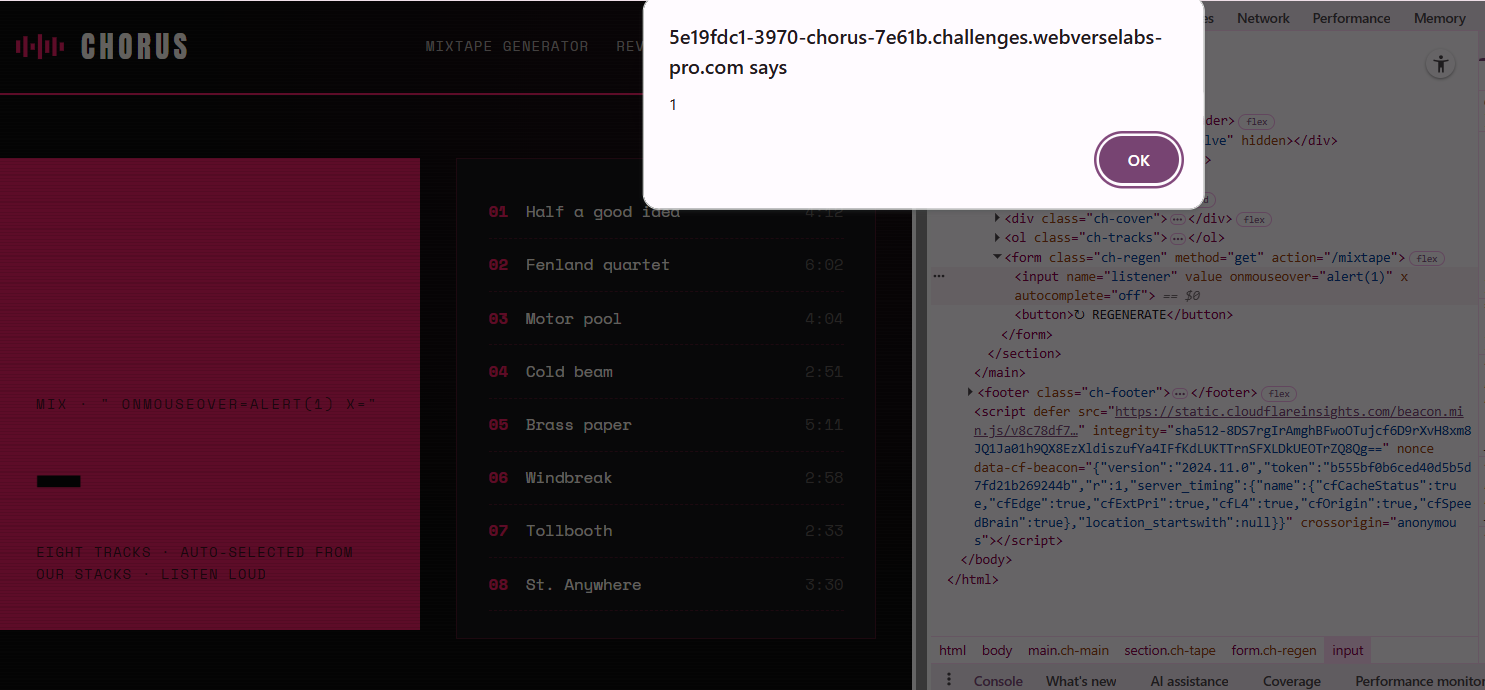Open the accessibility tree toggle icon
The height and width of the screenshot is (690, 1485).
(x=1440, y=65)
